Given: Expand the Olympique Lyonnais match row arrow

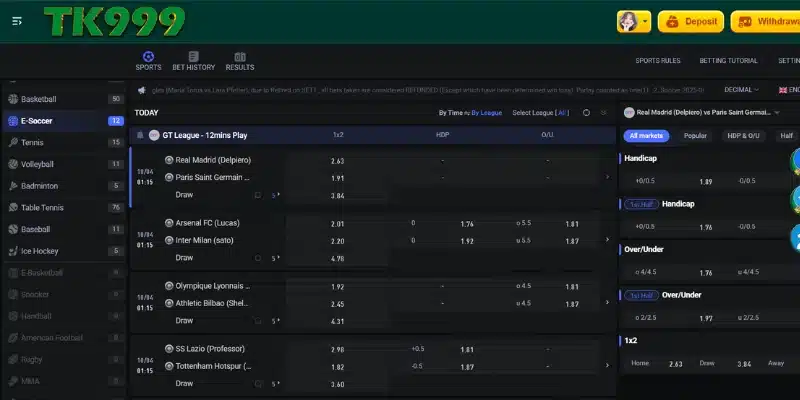Looking at the screenshot, I should coord(607,302).
